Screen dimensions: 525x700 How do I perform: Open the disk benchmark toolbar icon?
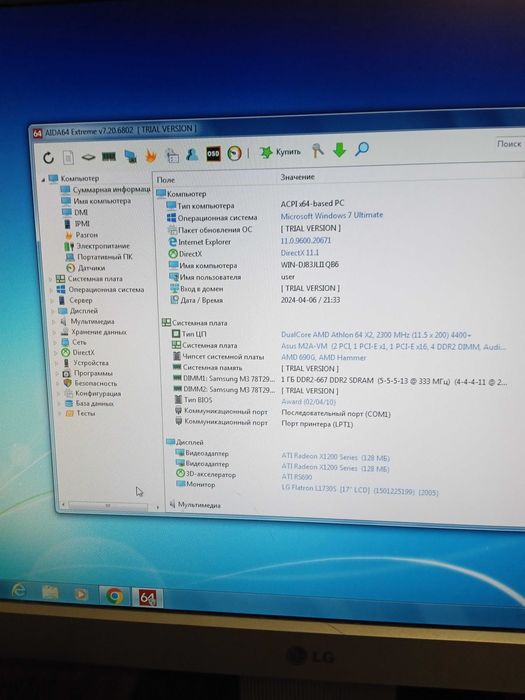88,157
